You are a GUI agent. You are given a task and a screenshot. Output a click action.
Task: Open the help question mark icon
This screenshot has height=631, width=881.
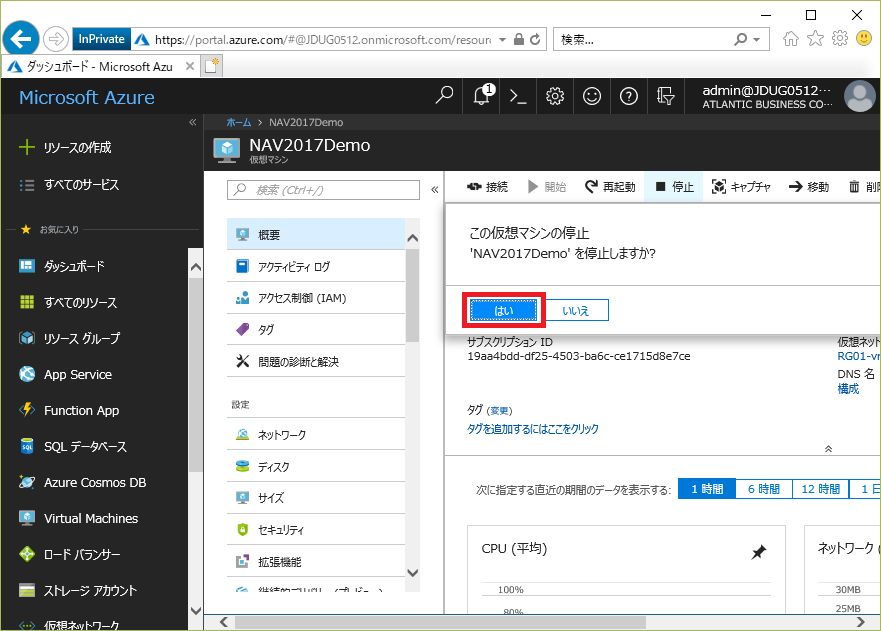tap(628, 96)
